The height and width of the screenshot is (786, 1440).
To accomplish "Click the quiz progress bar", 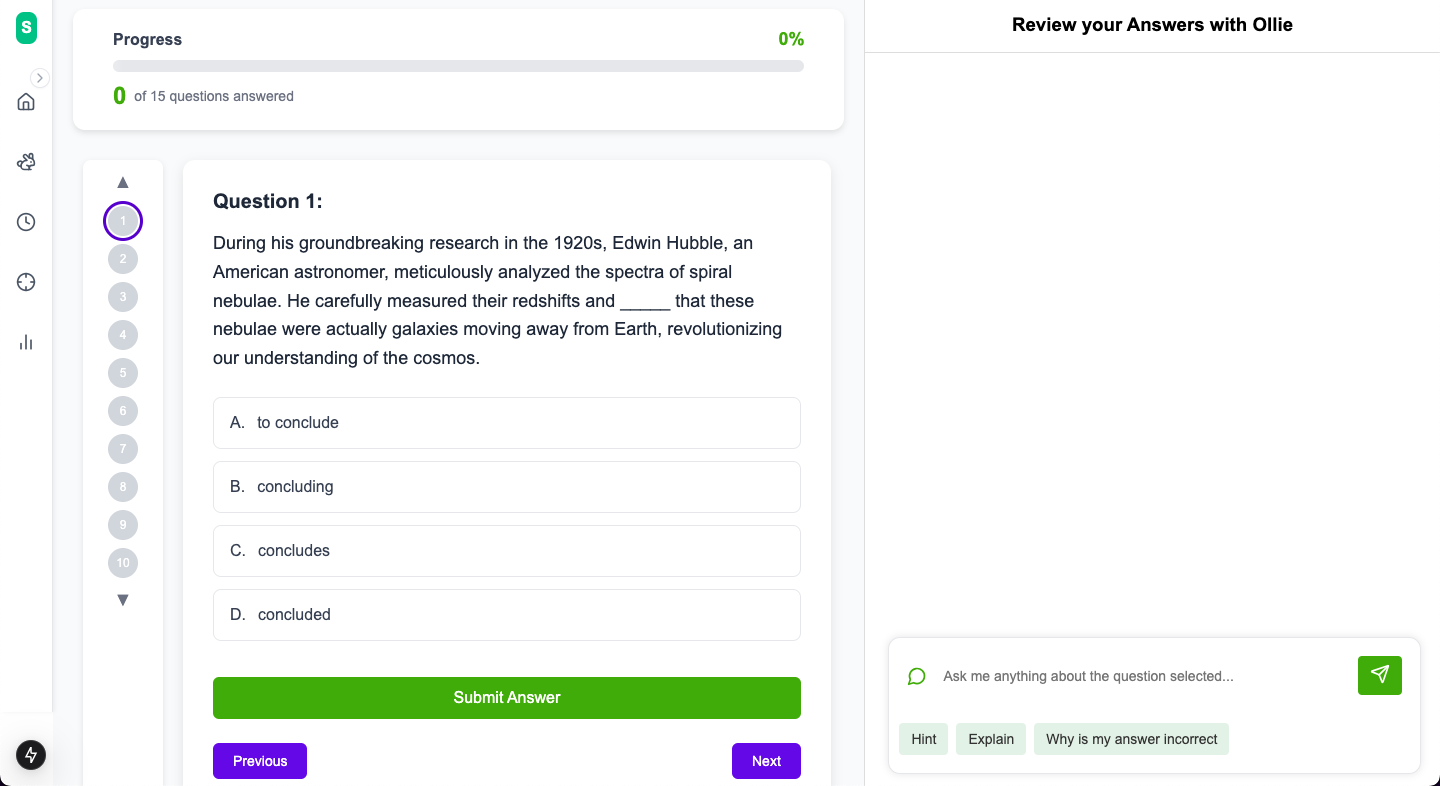I will pyautogui.click(x=458, y=66).
